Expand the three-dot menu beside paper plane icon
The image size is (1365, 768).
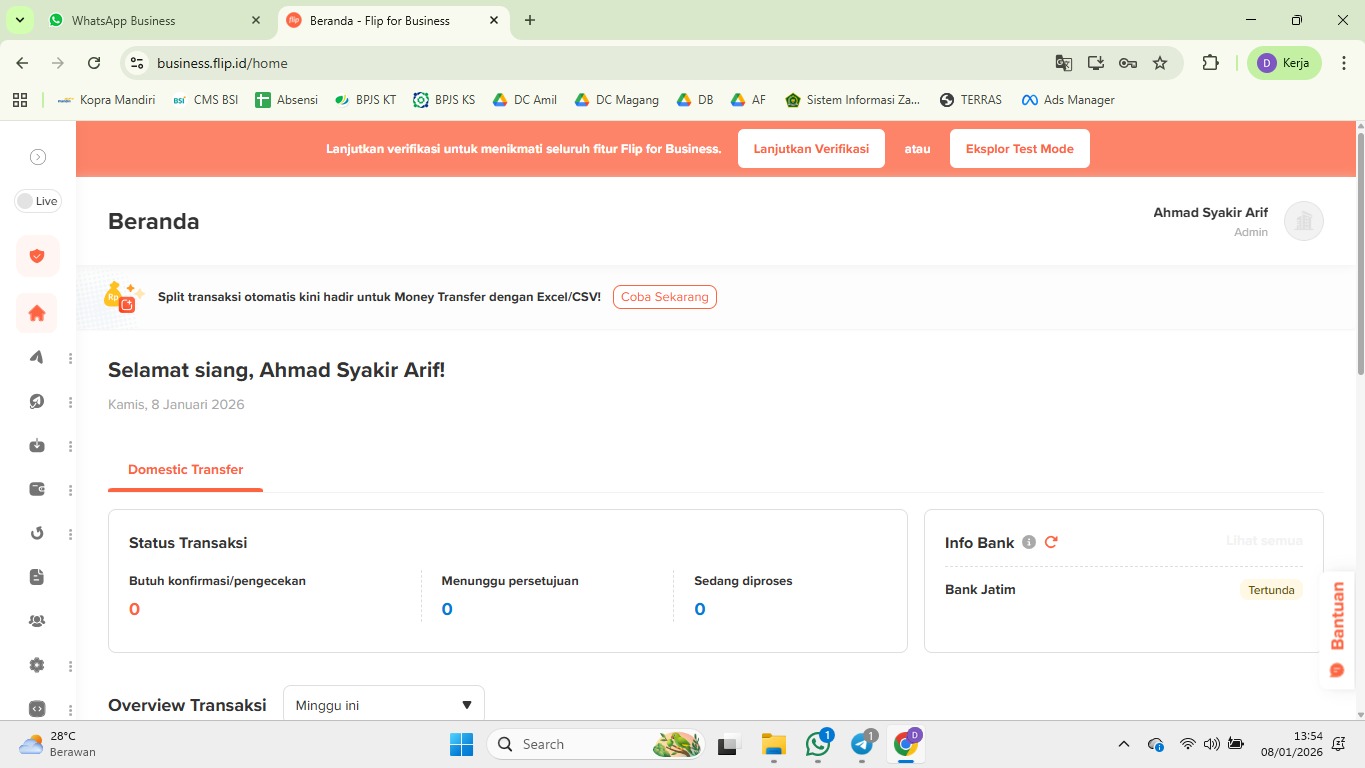click(70, 358)
